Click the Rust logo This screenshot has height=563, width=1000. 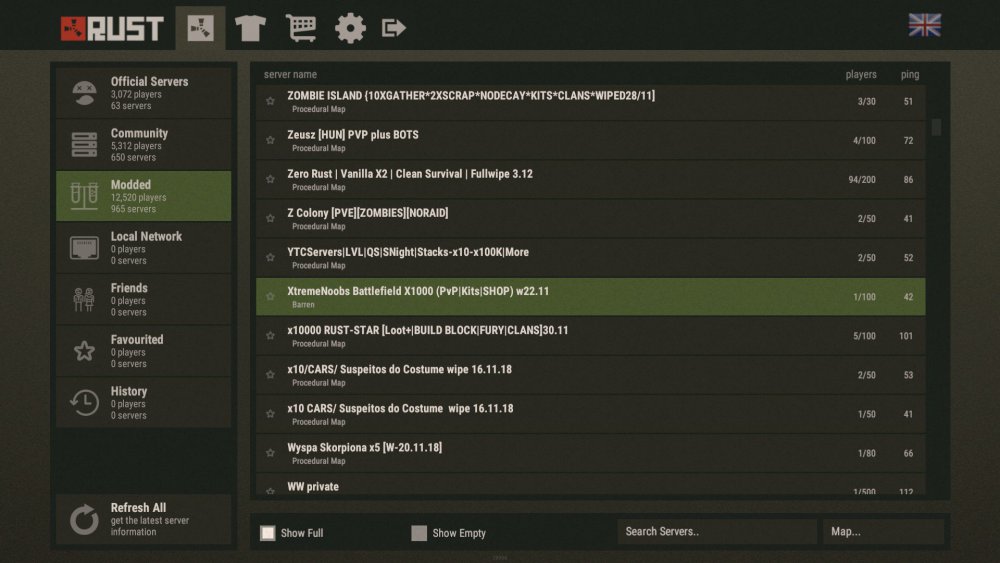[111, 28]
